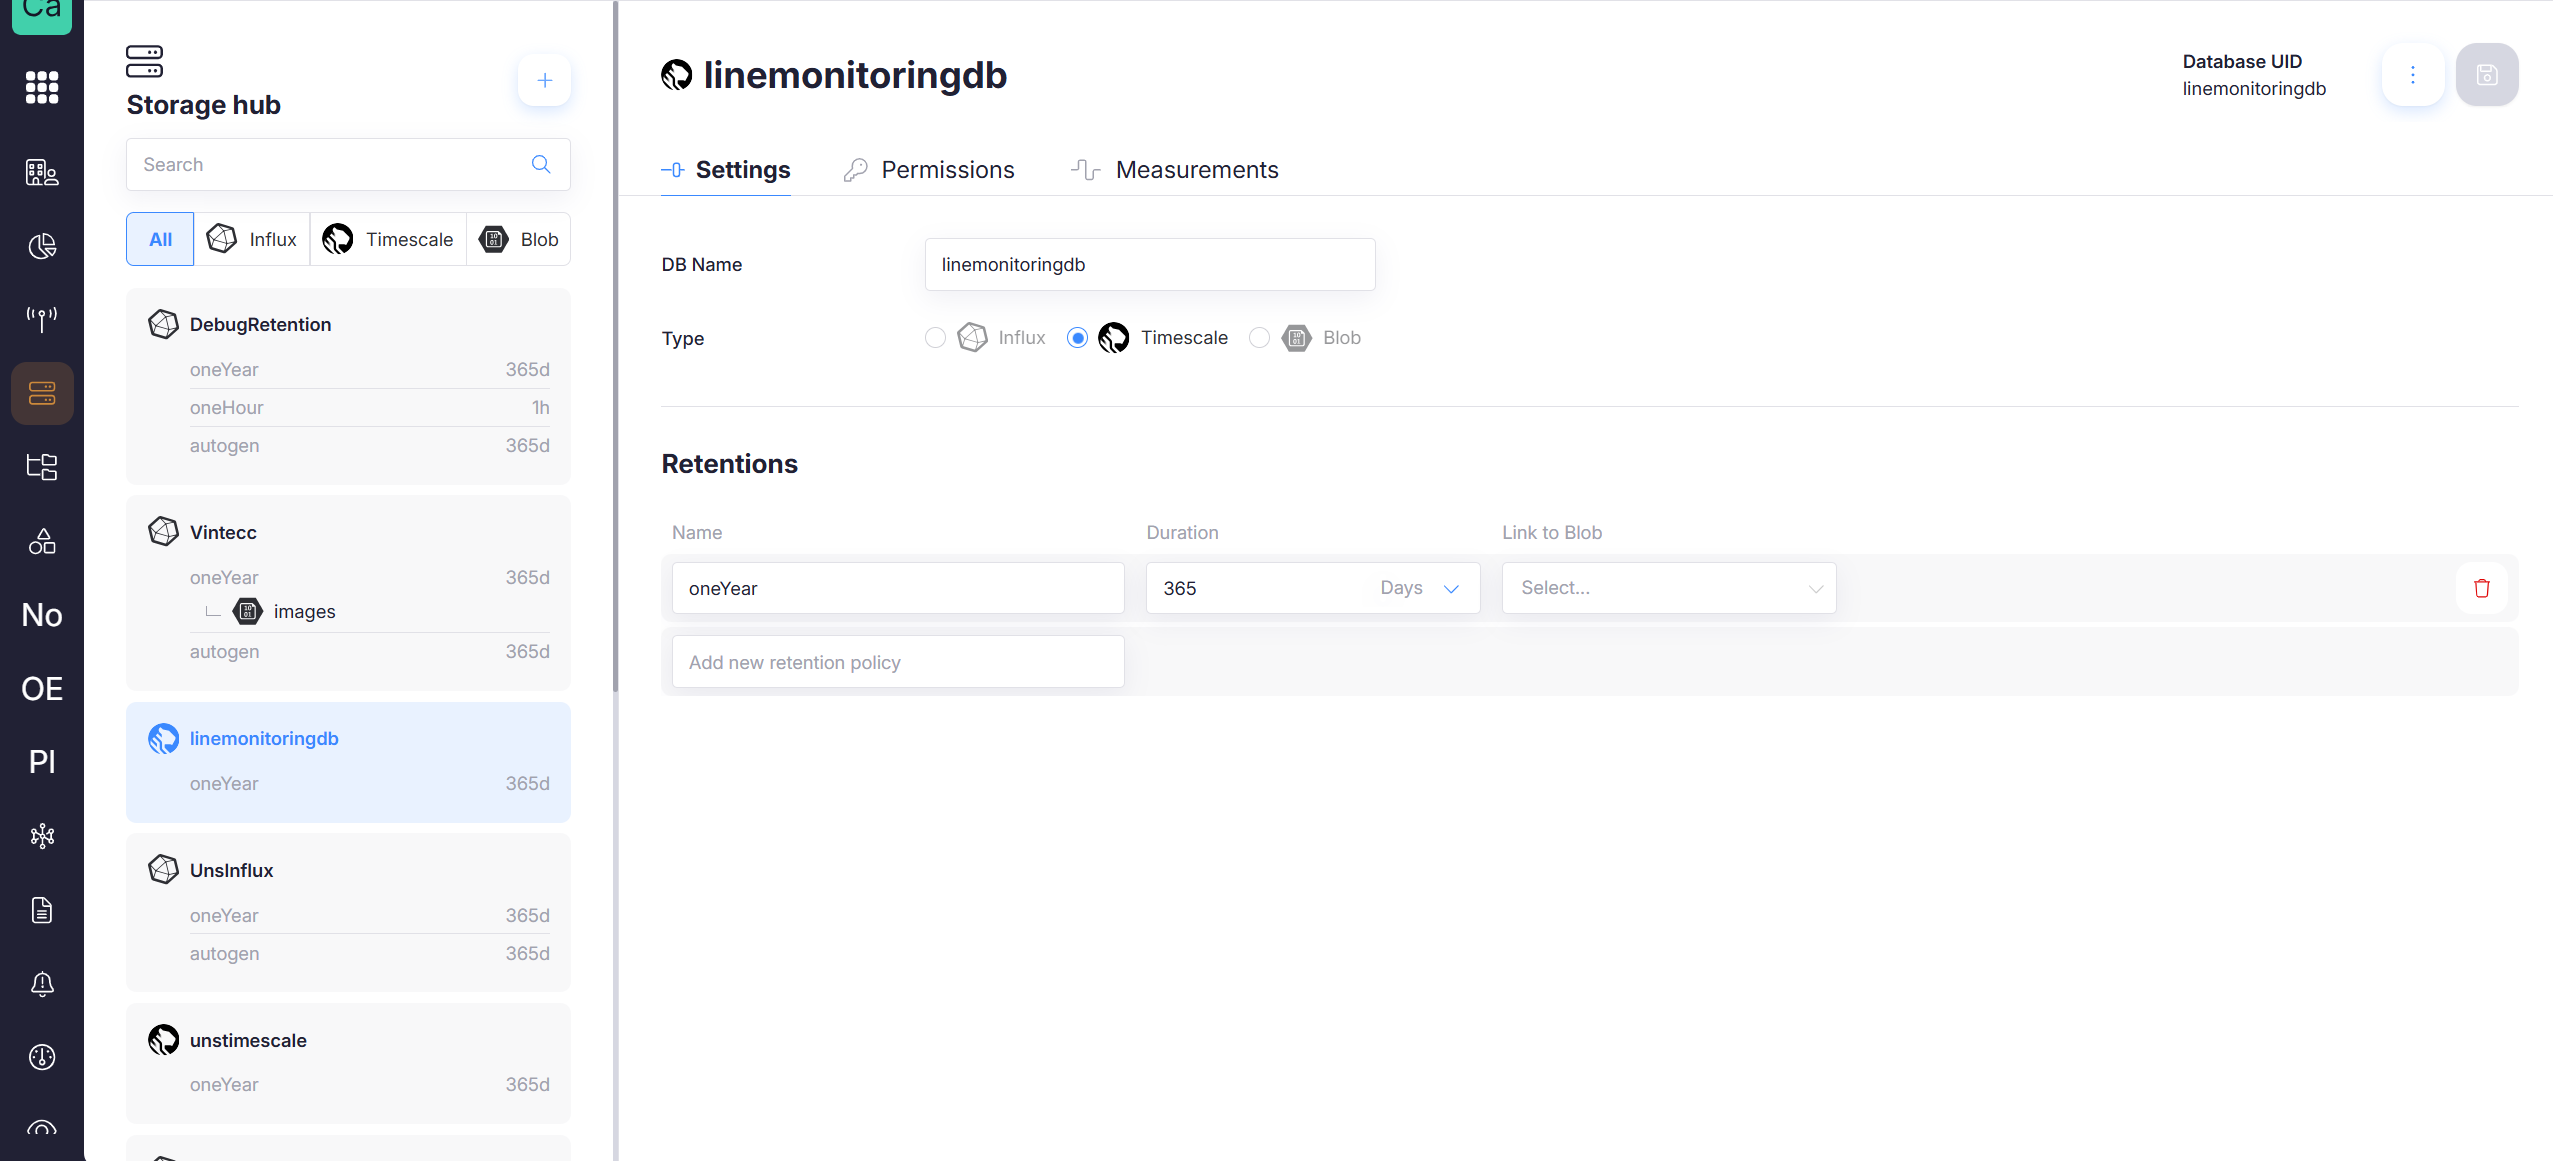Open the OE module in sidebar
Viewport: 2553px width, 1161px height.
click(42, 689)
